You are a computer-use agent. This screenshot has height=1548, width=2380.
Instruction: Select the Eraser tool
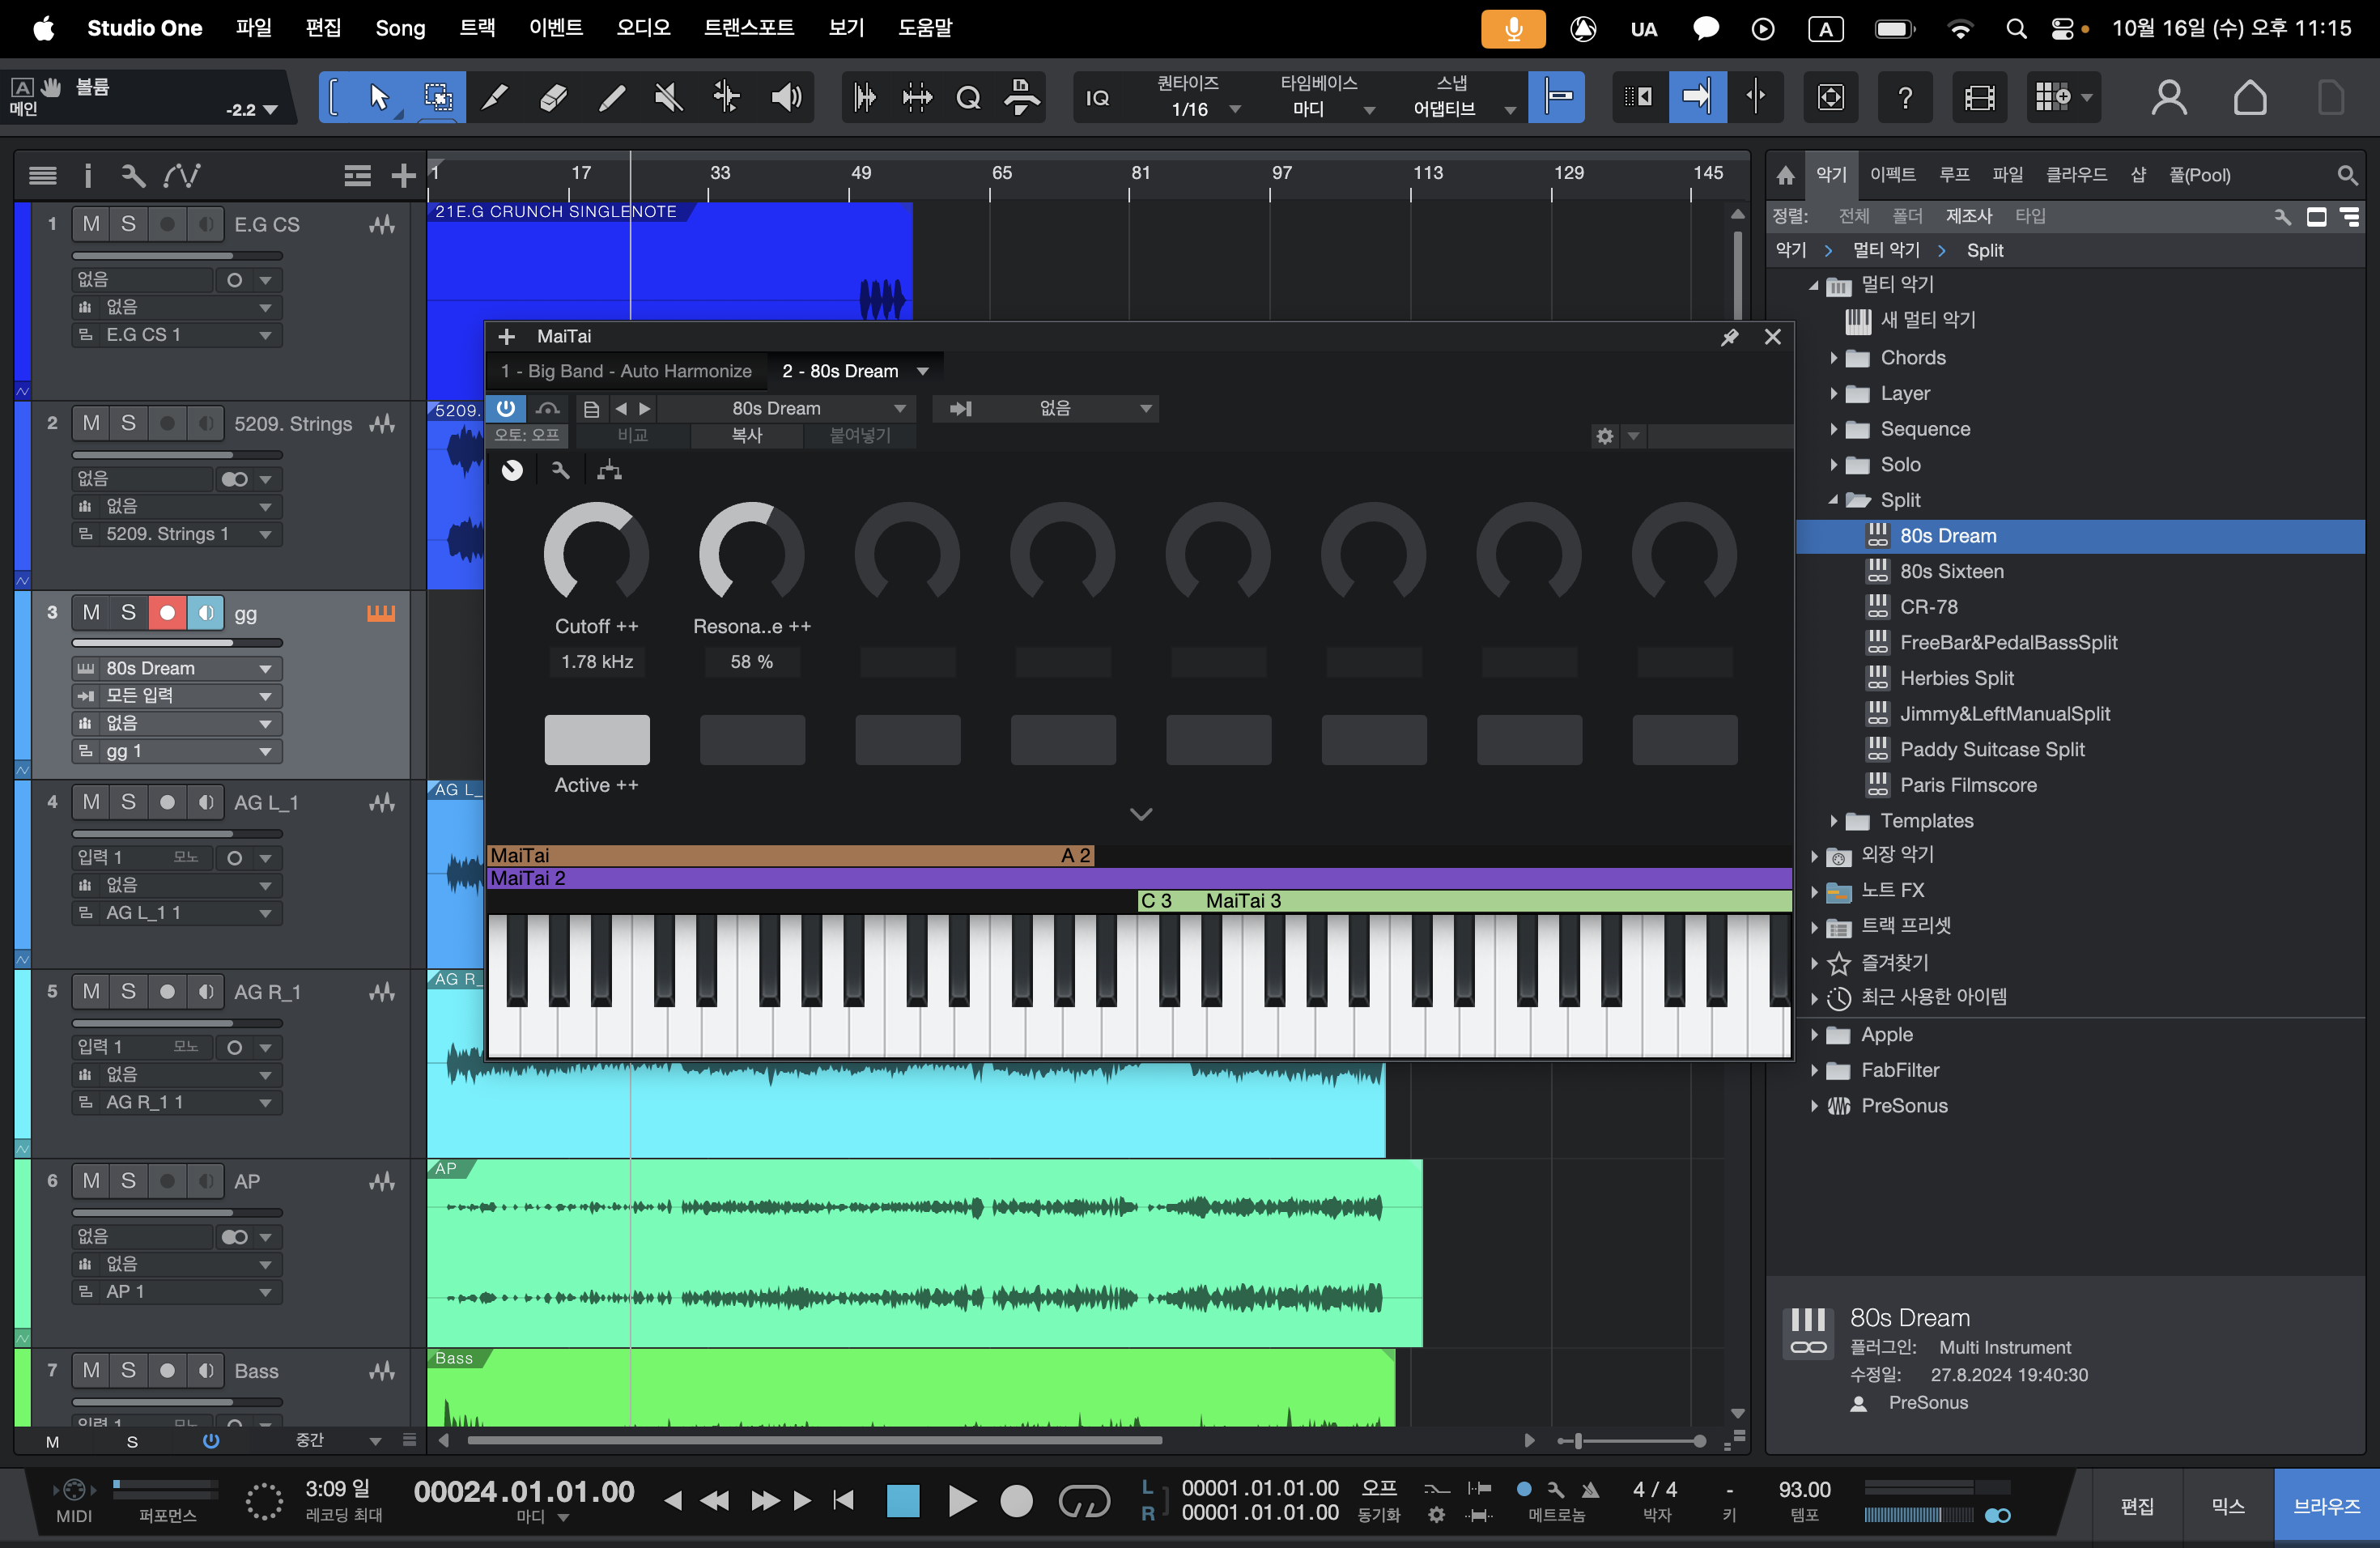[x=553, y=97]
